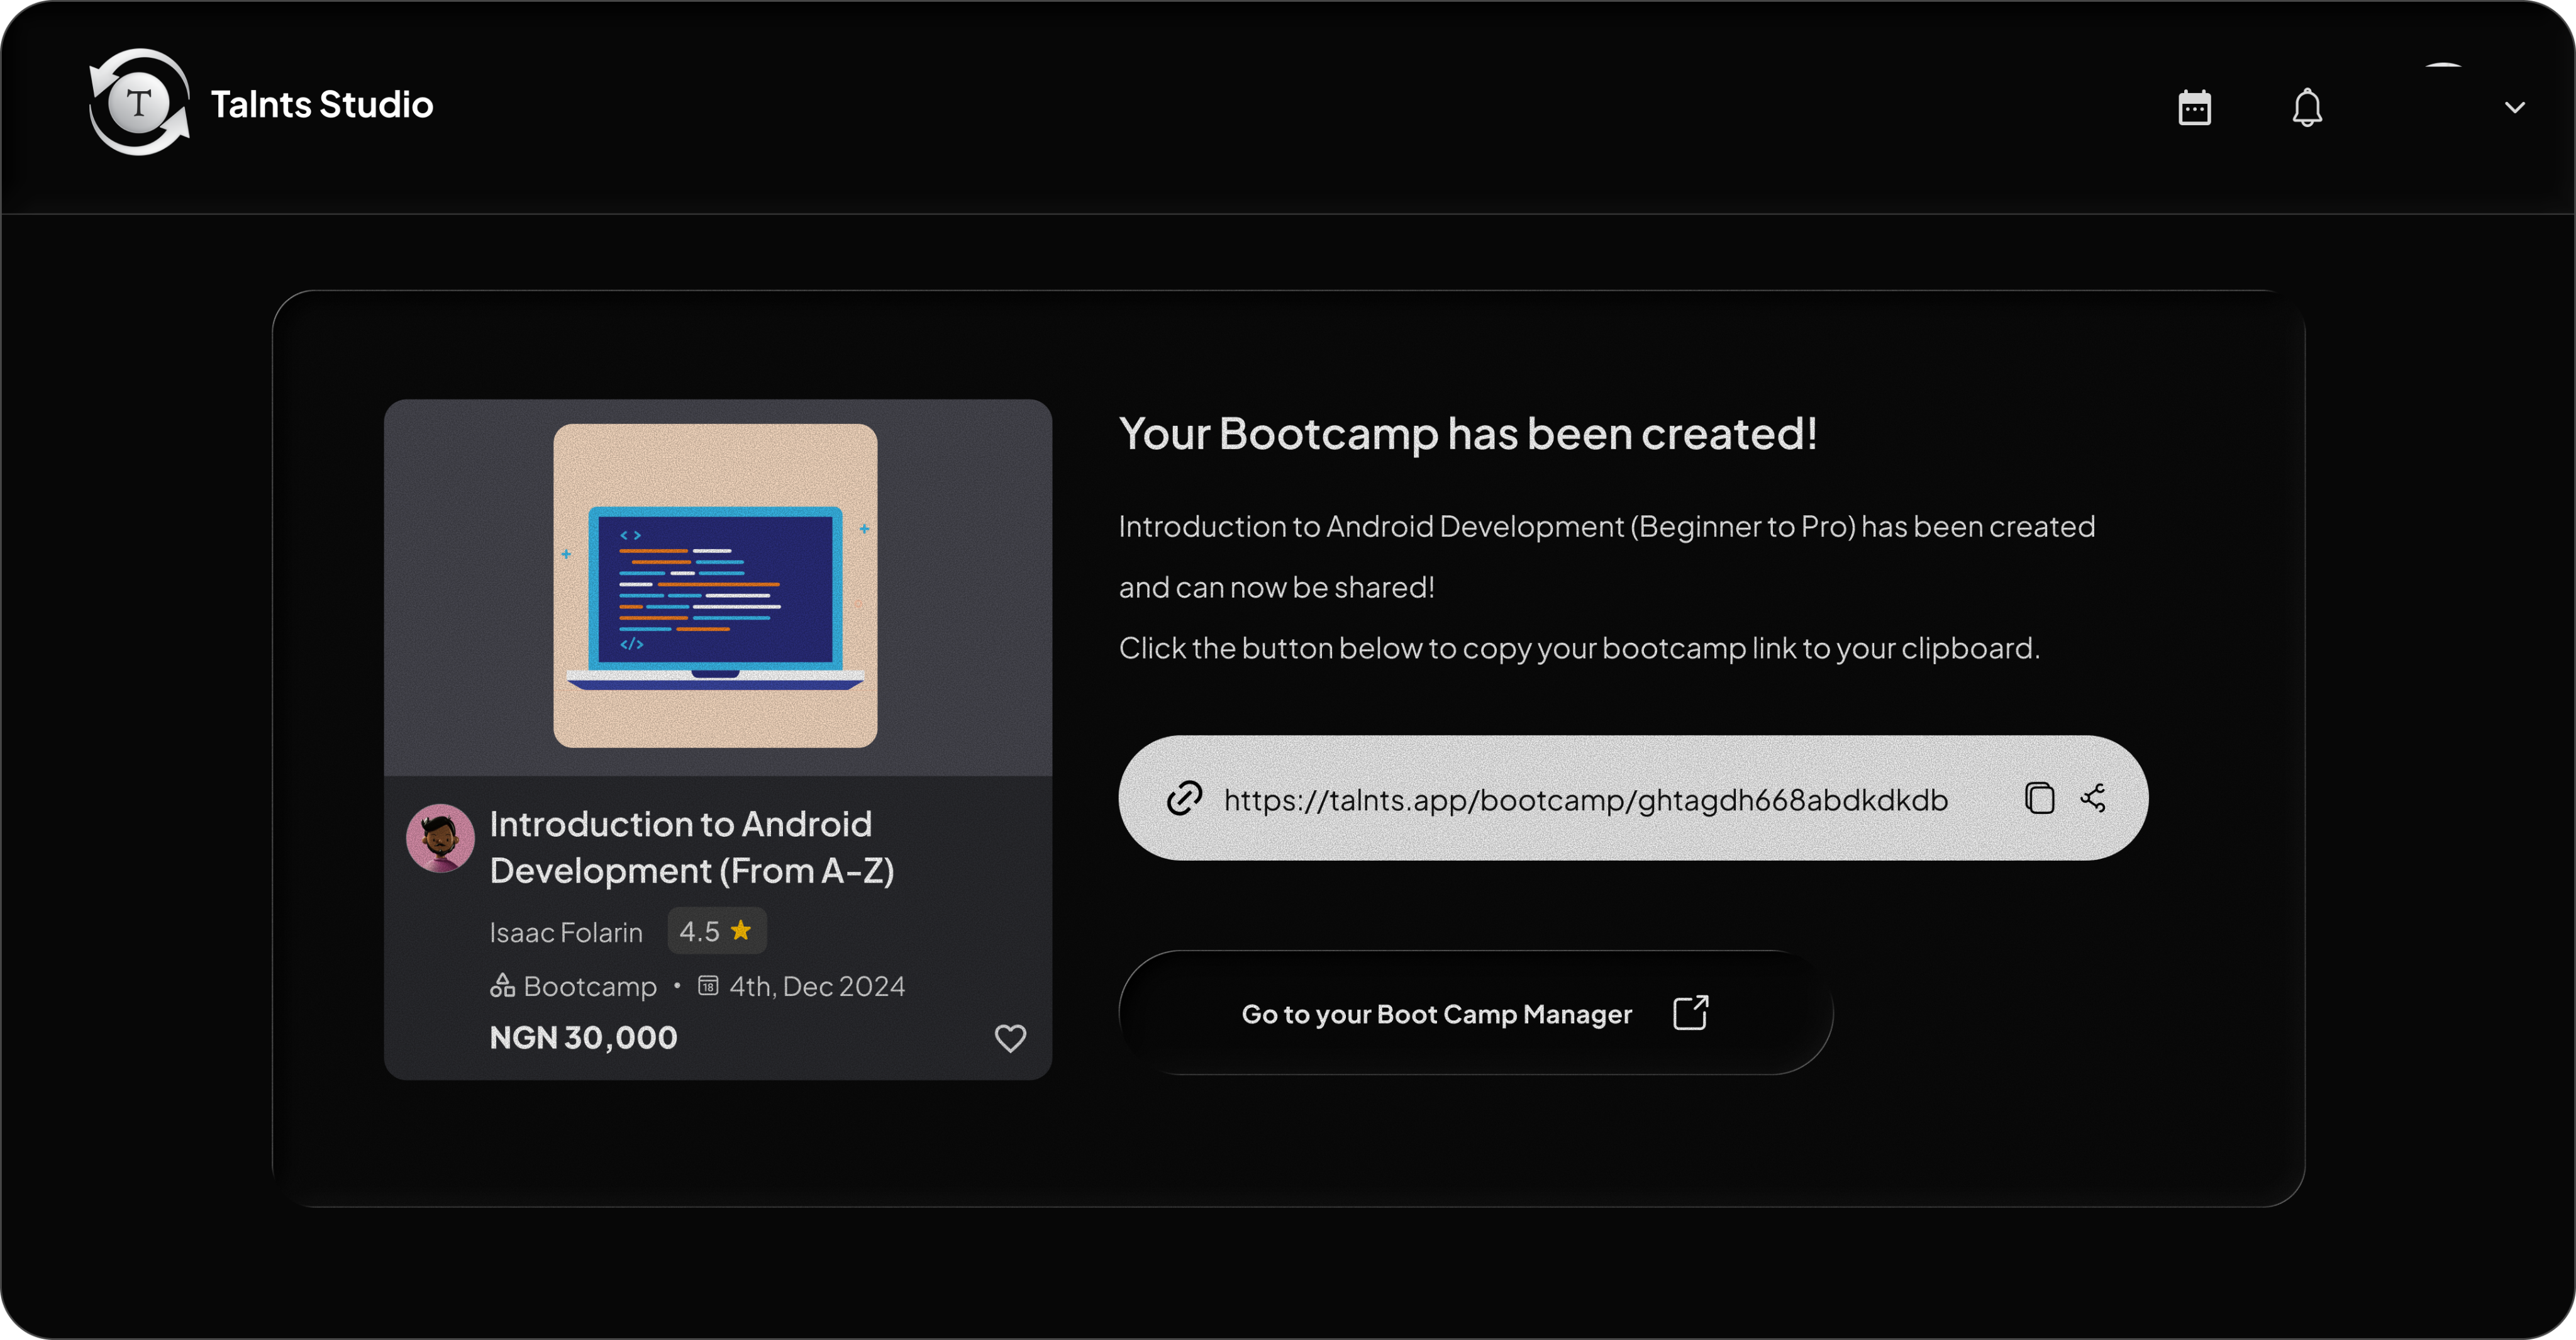Viewport: 2576px width, 1340px height.
Task: Click the copy icon next to the bootcamp link
Action: click(x=2040, y=798)
